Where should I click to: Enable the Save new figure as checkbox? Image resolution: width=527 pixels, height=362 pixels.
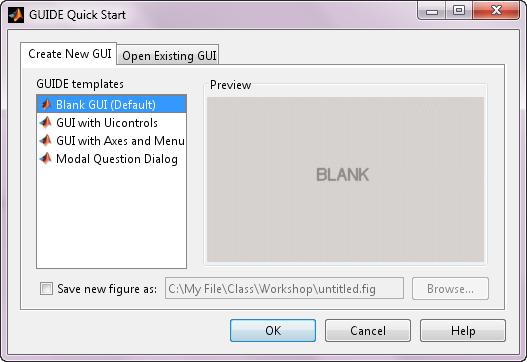click(x=46, y=289)
